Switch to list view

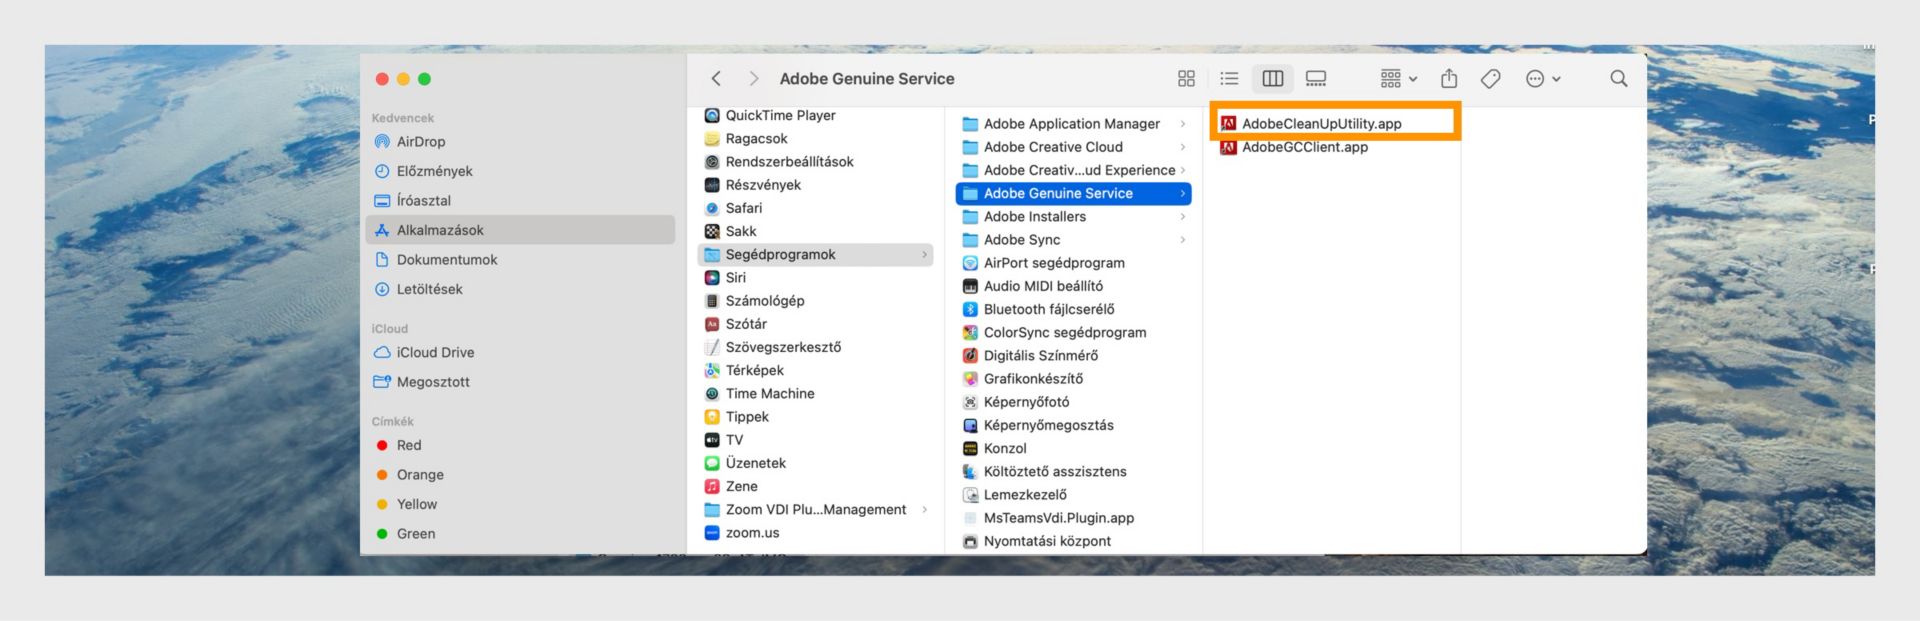click(1229, 78)
